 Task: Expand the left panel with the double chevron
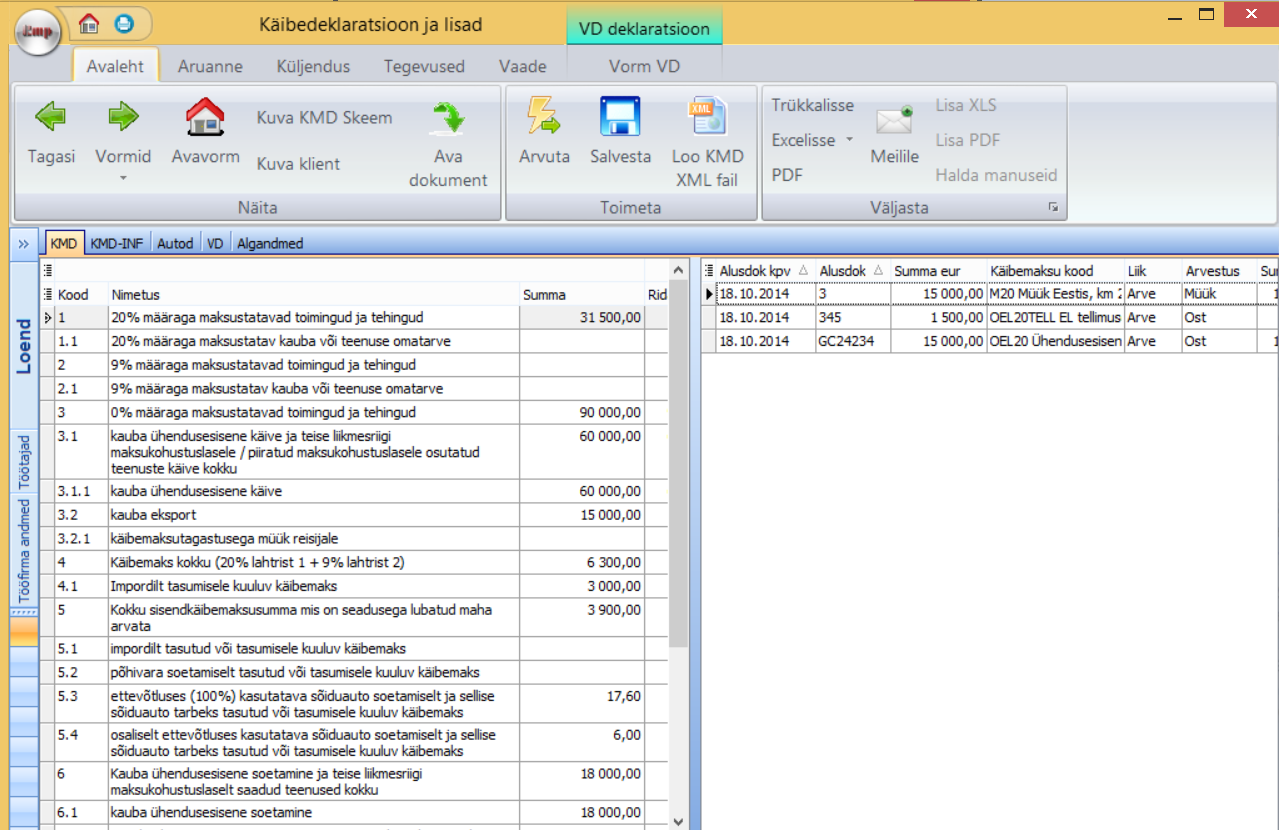[22, 244]
